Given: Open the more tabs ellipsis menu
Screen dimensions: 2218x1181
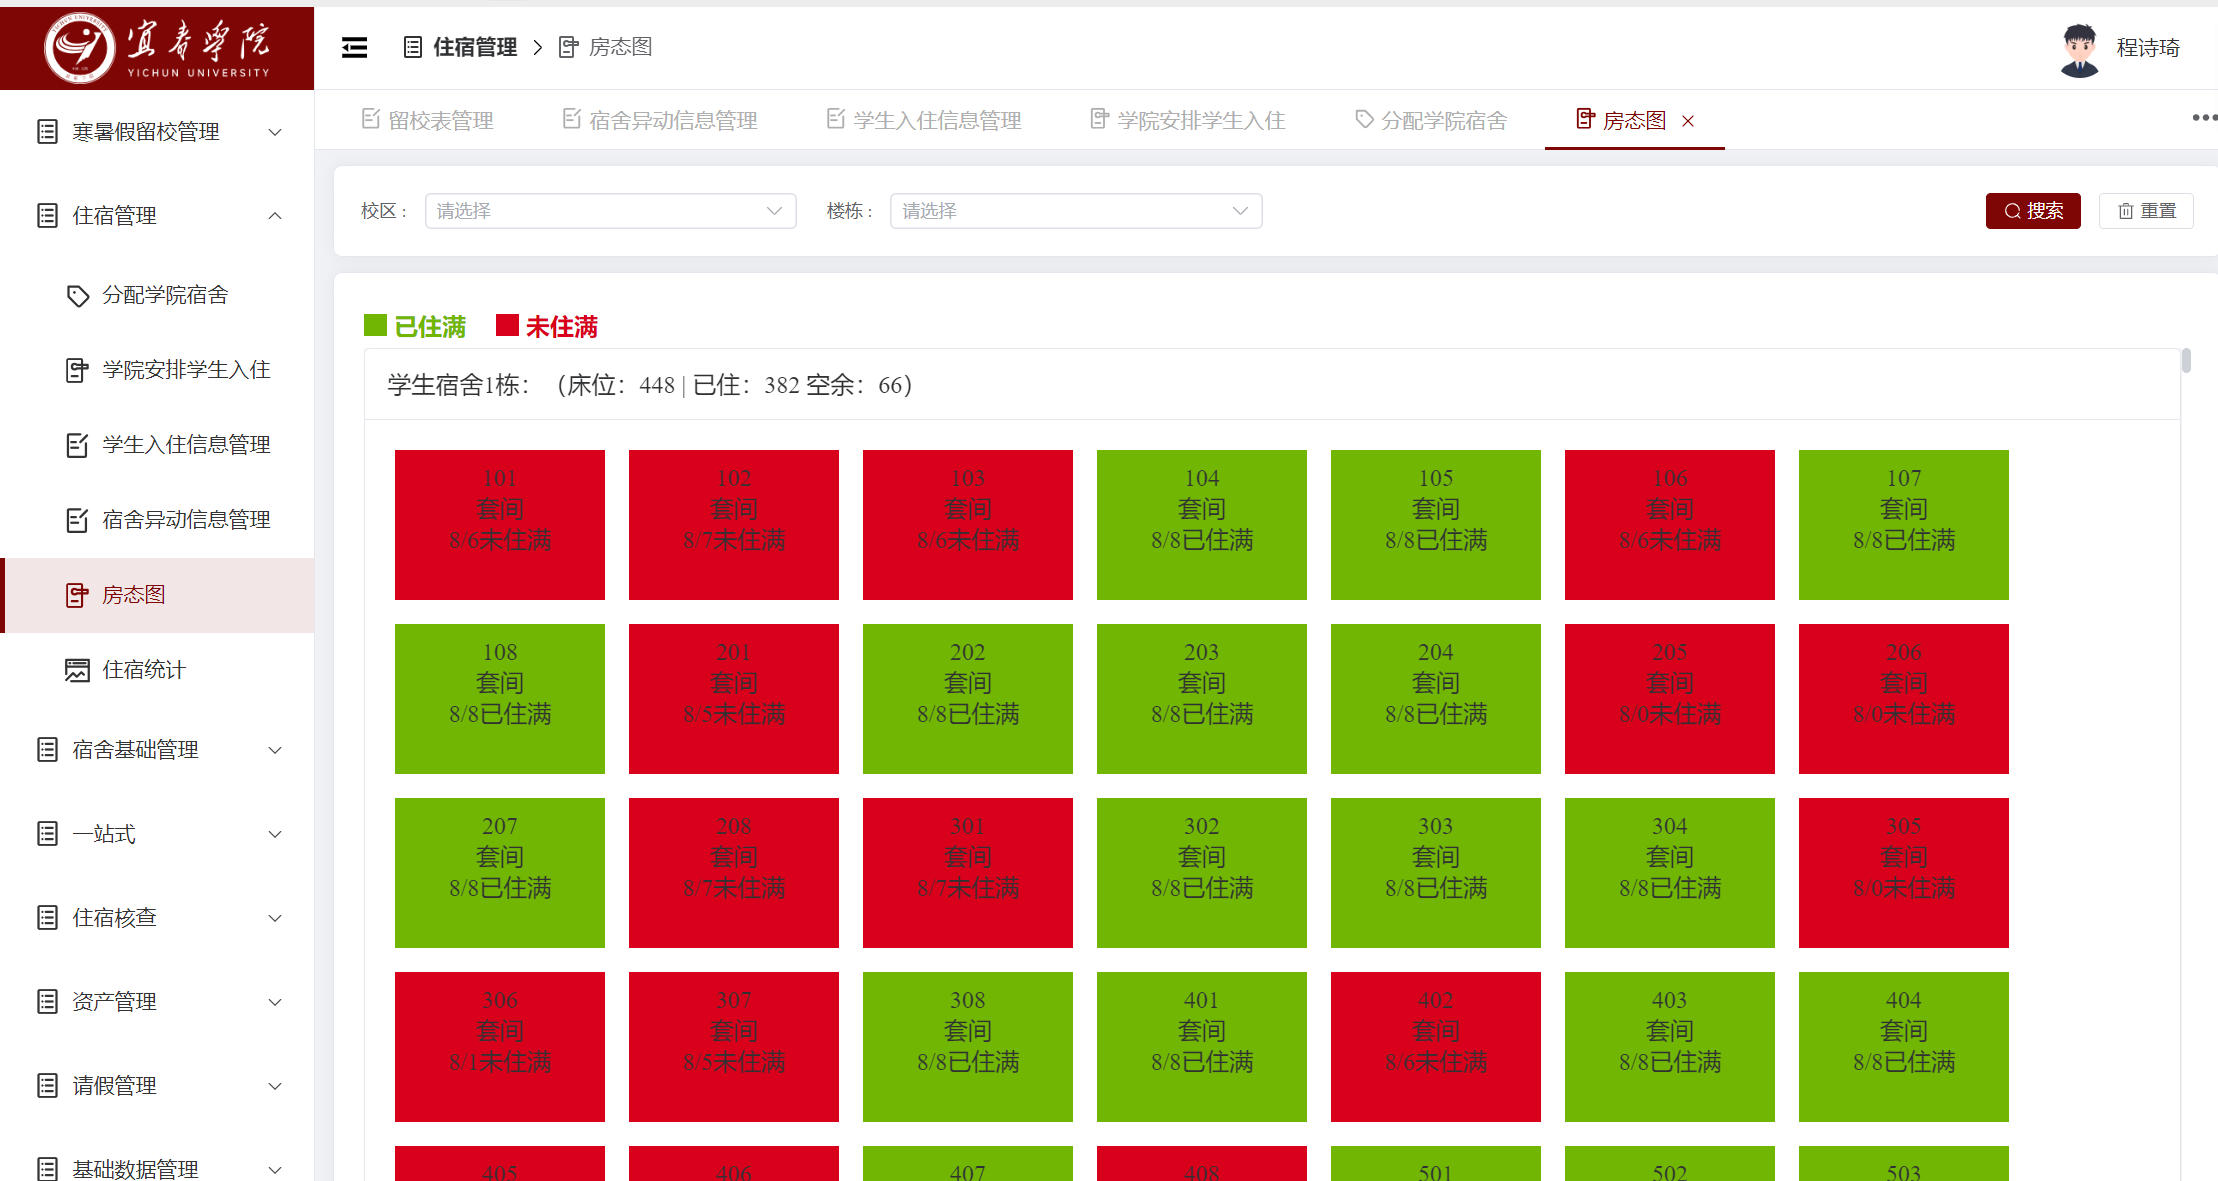Looking at the screenshot, I should pos(2203,118).
